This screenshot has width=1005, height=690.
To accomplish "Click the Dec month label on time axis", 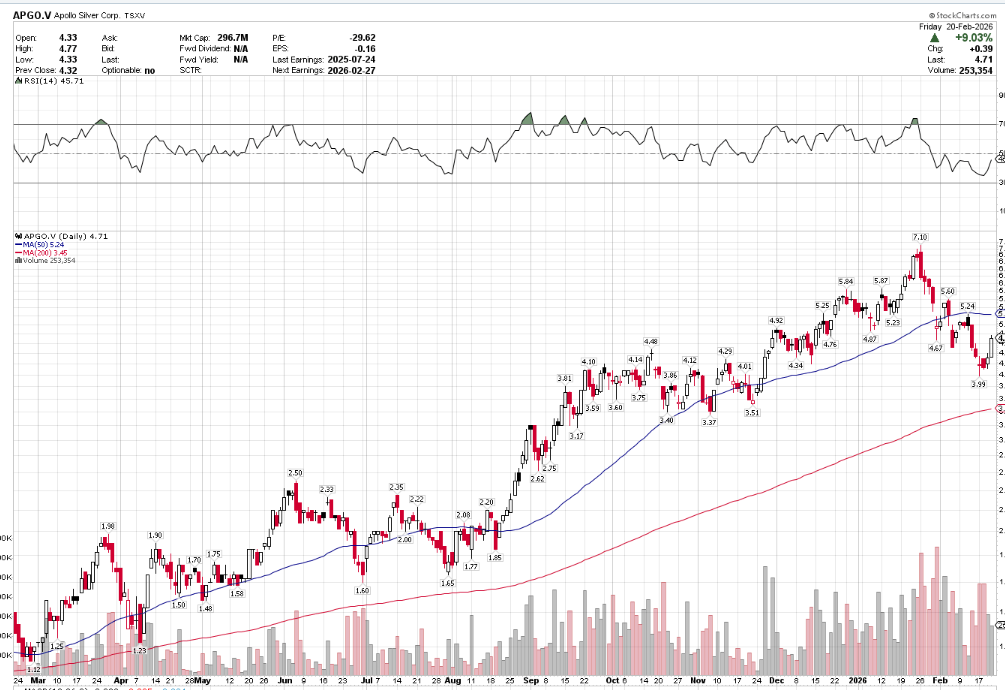I will 777,679.
